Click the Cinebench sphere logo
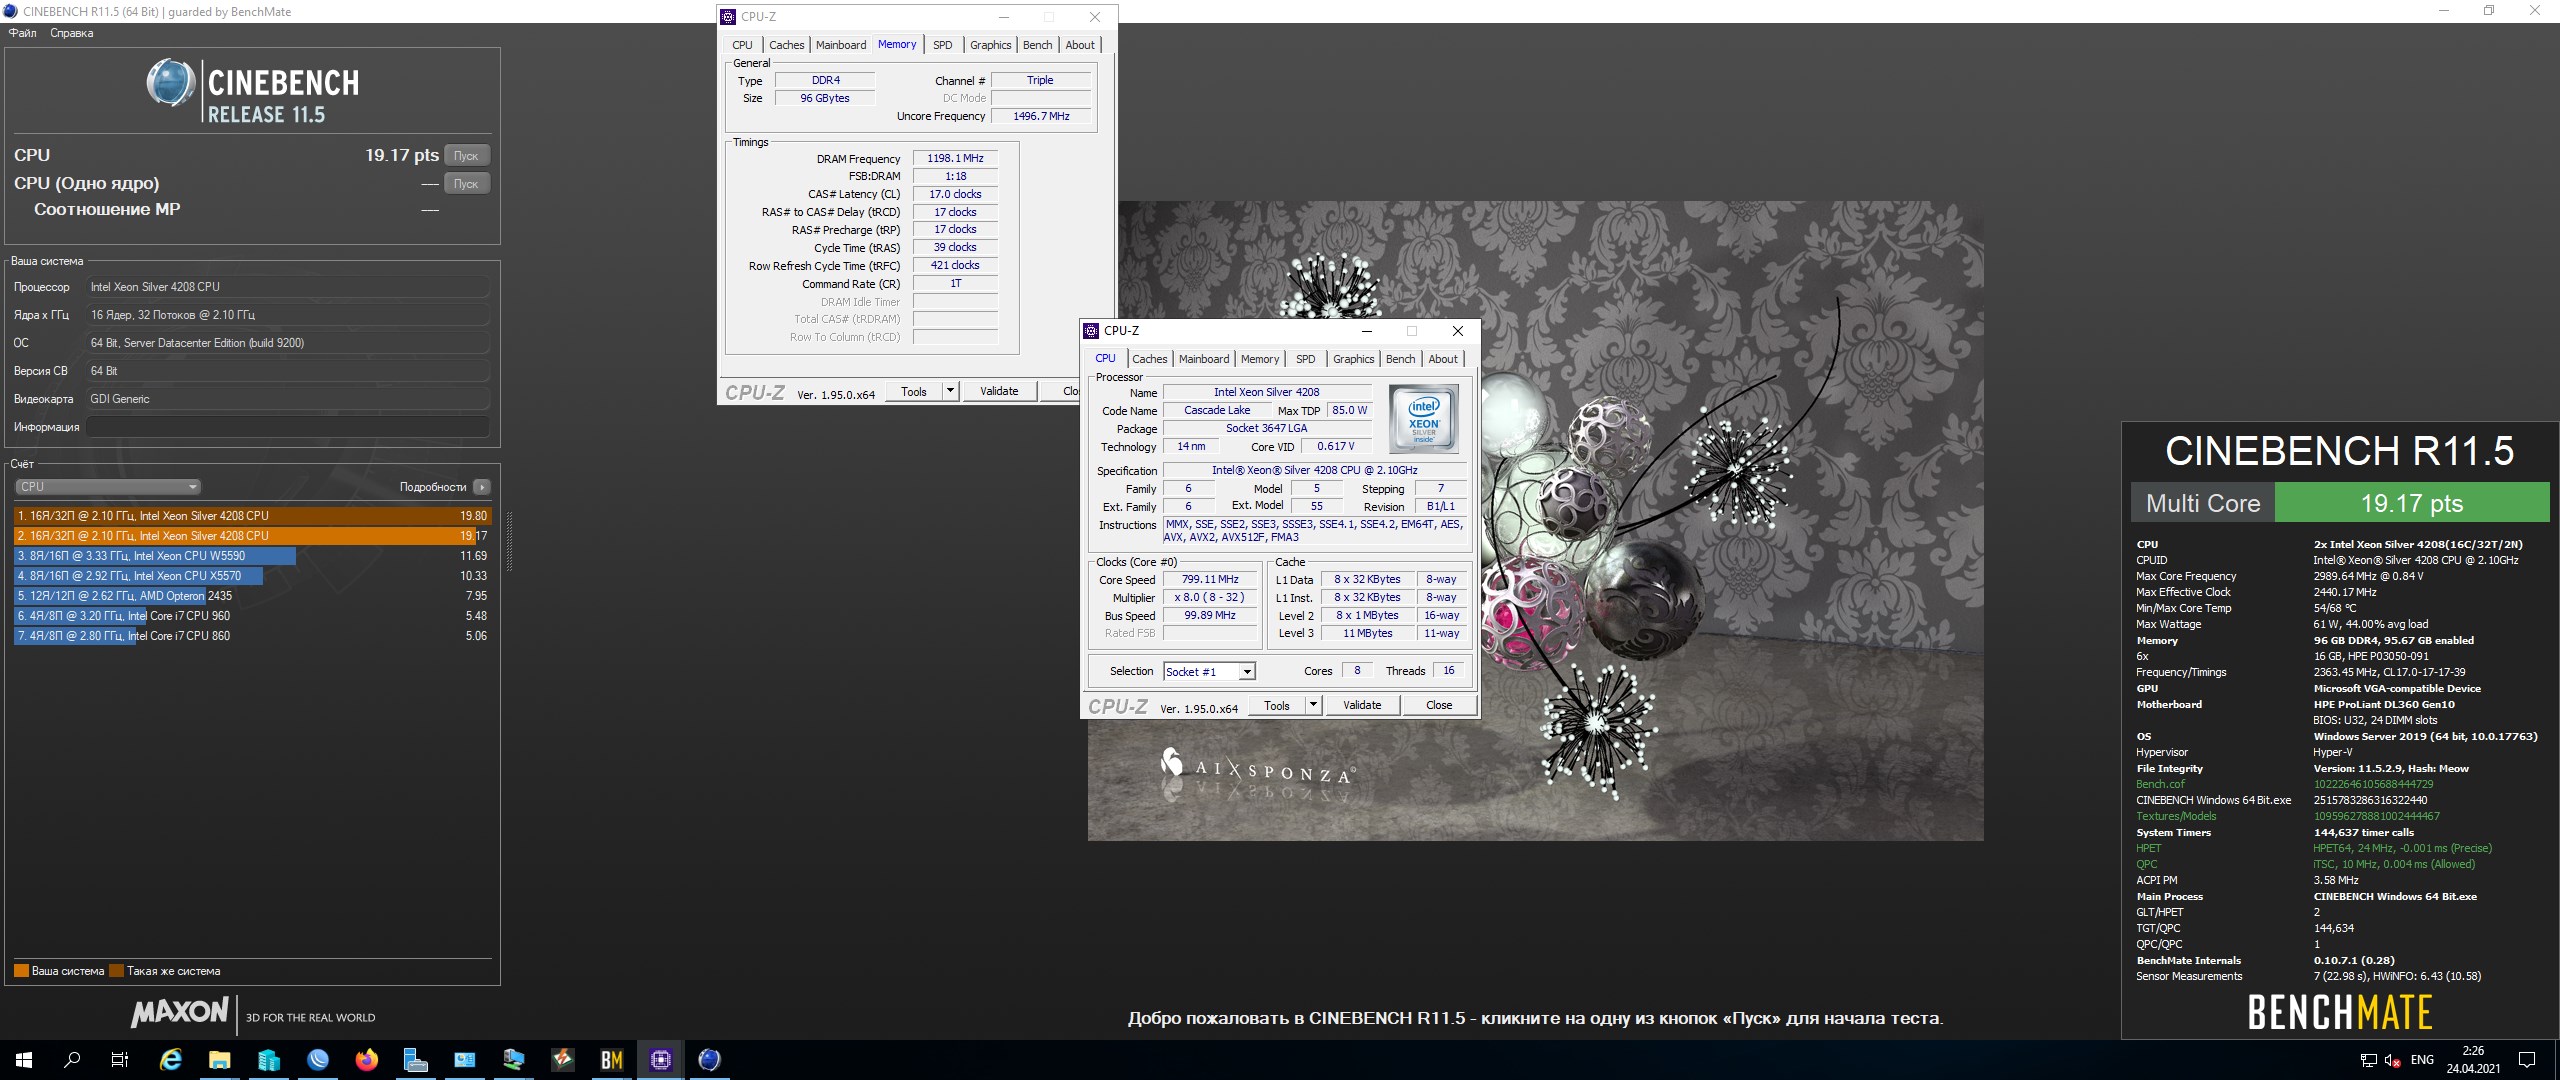This screenshot has width=2560, height=1080. (171, 83)
